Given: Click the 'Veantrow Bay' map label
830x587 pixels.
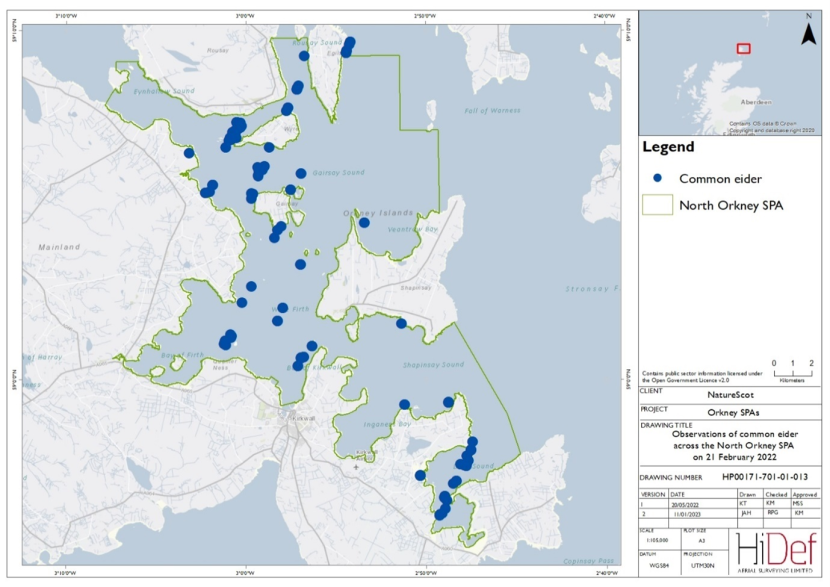Looking at the screenshot, I should (x=413, y=229).
